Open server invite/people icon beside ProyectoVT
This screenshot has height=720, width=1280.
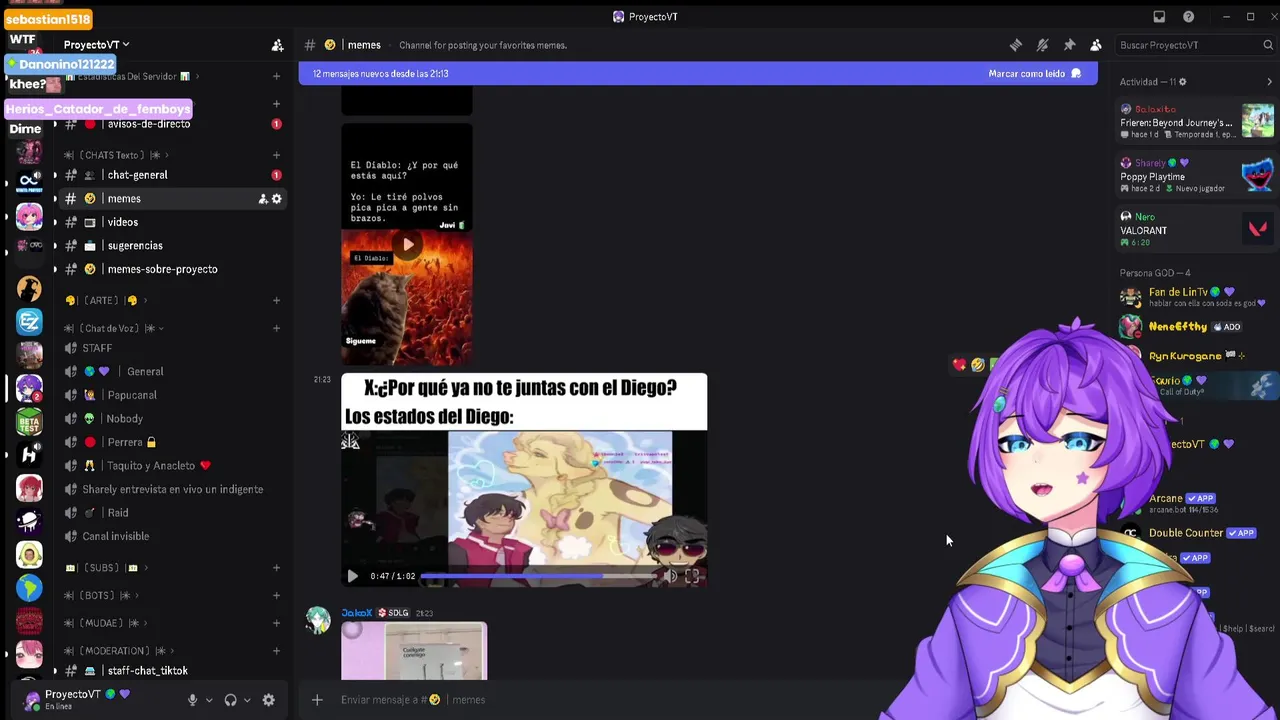click(277, 45)
